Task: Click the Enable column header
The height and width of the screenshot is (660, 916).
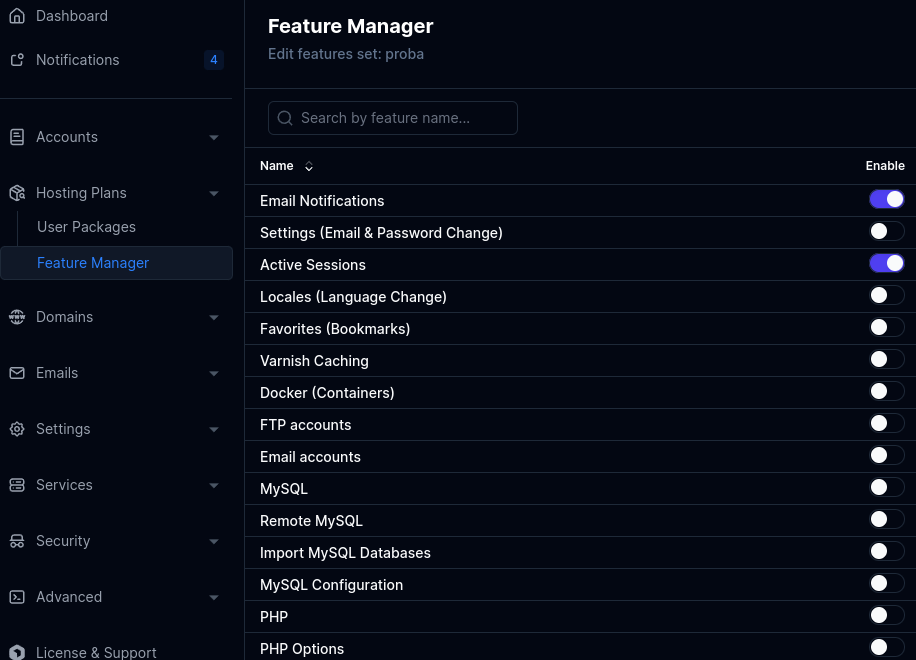Action: click(x=884, y=166)
